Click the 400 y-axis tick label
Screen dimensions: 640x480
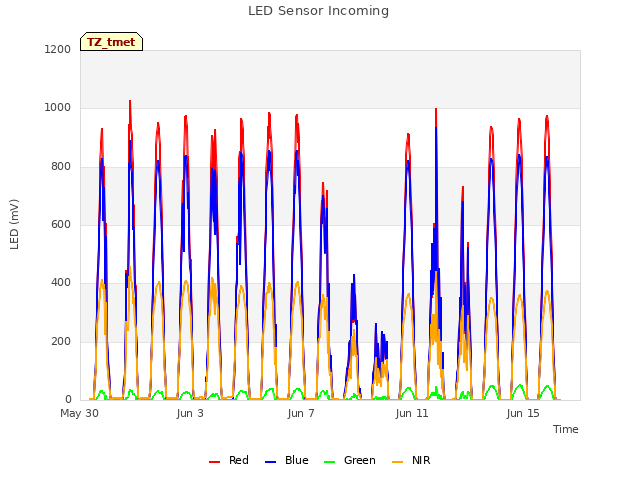[x=61, y=283]
